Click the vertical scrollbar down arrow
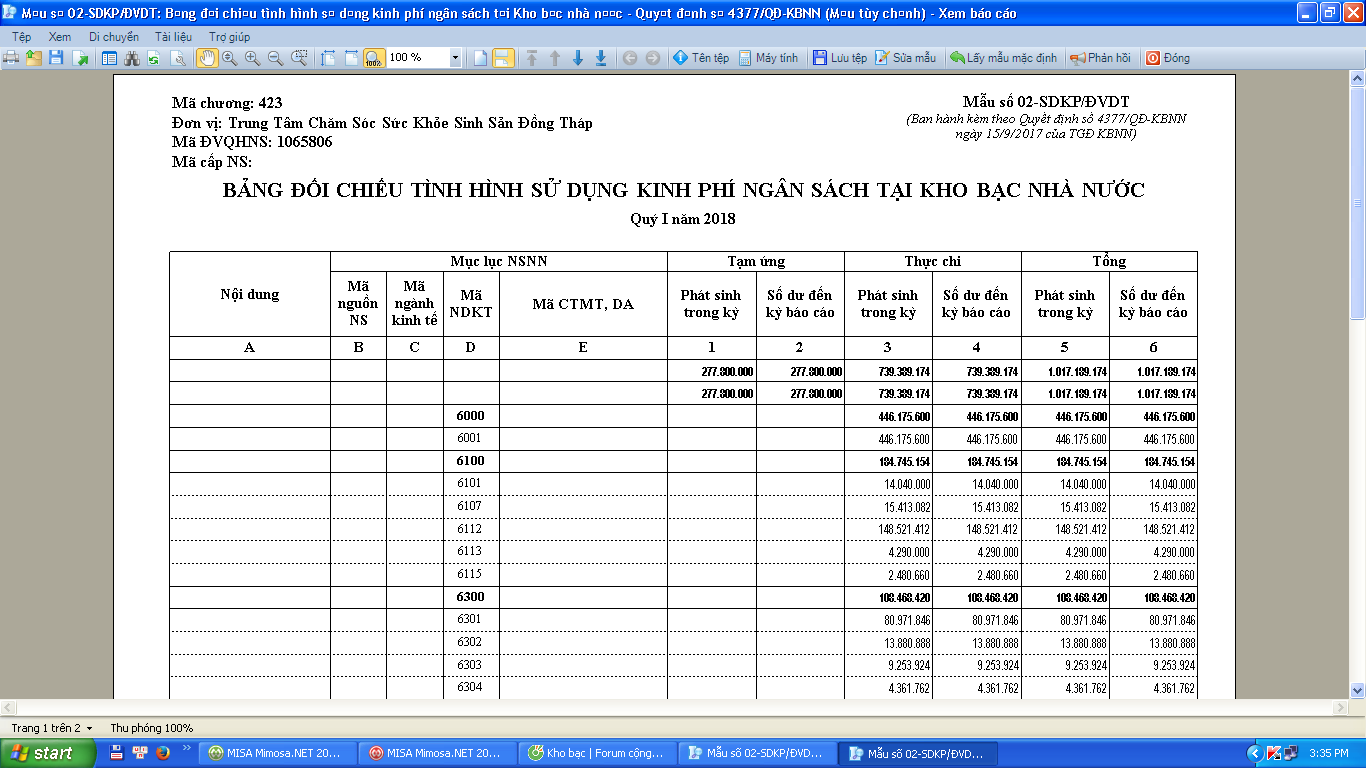The height and width of the screenshot is (768, 1366). point(1357,690)
